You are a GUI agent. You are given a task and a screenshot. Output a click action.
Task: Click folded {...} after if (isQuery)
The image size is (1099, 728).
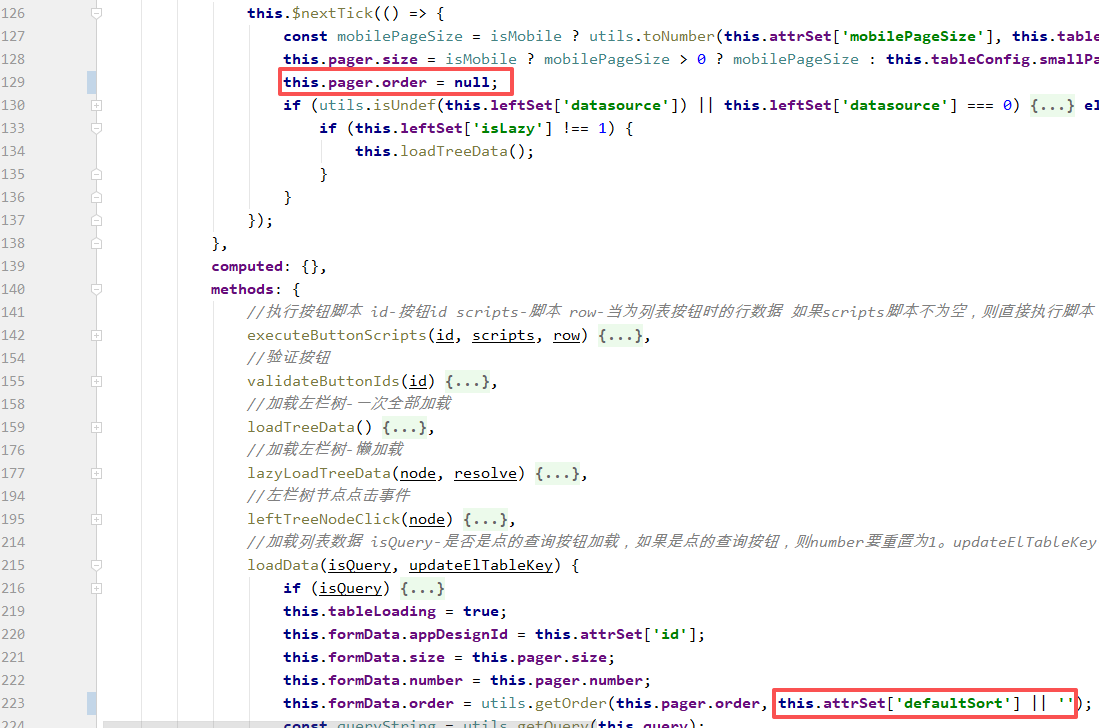click(421, 589)
